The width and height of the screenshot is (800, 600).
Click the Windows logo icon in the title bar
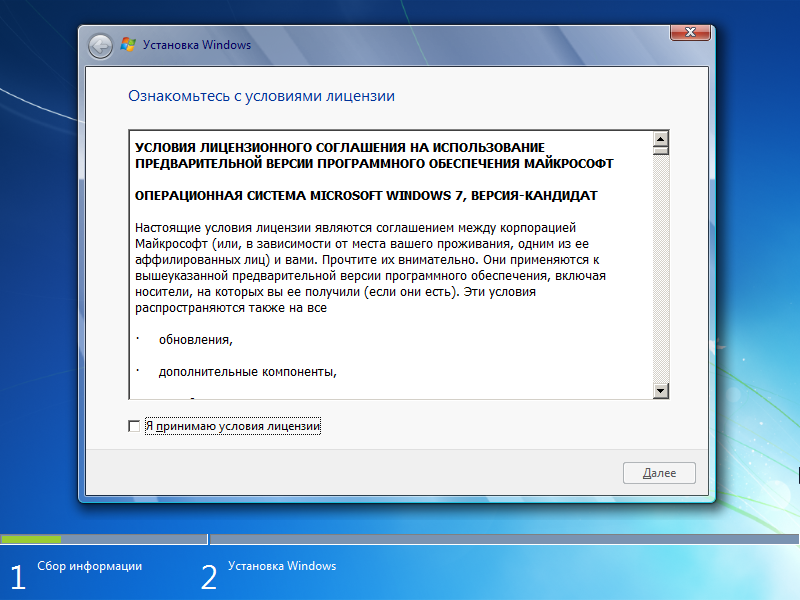pyautogui.click(x=126, y=44)
